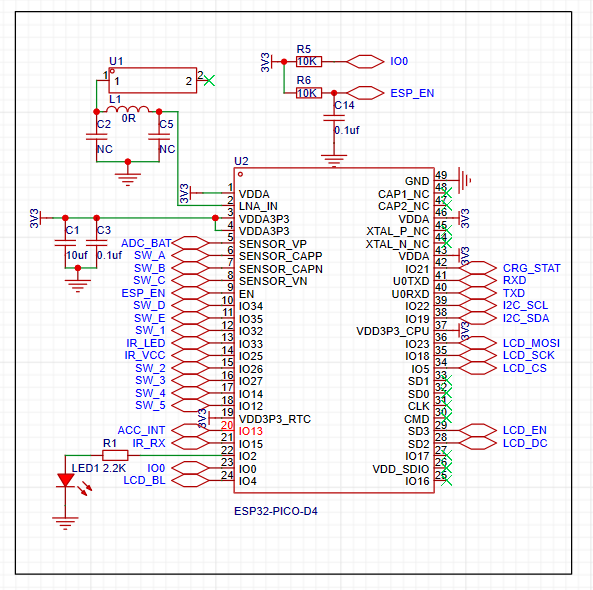
Task: Select the LCD_BL net label
Action: coord(144,480)
